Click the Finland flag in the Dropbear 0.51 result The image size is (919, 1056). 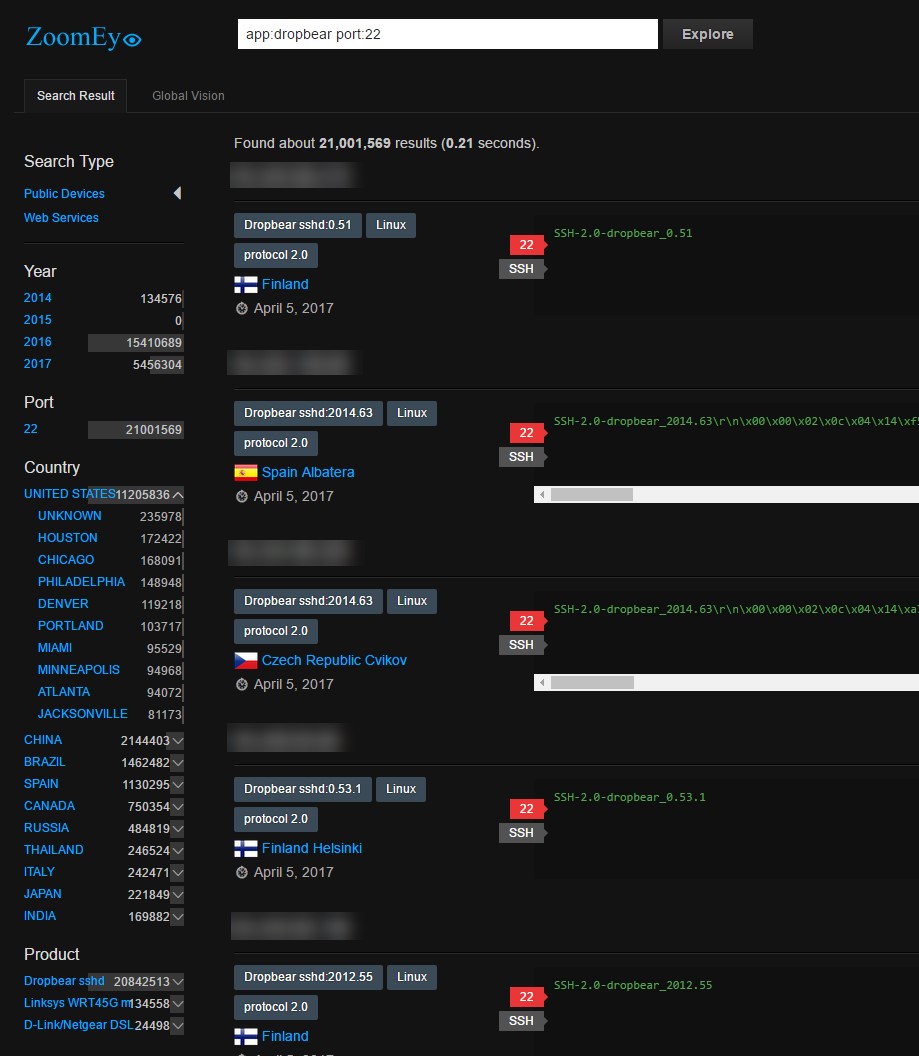click(246, 284)
